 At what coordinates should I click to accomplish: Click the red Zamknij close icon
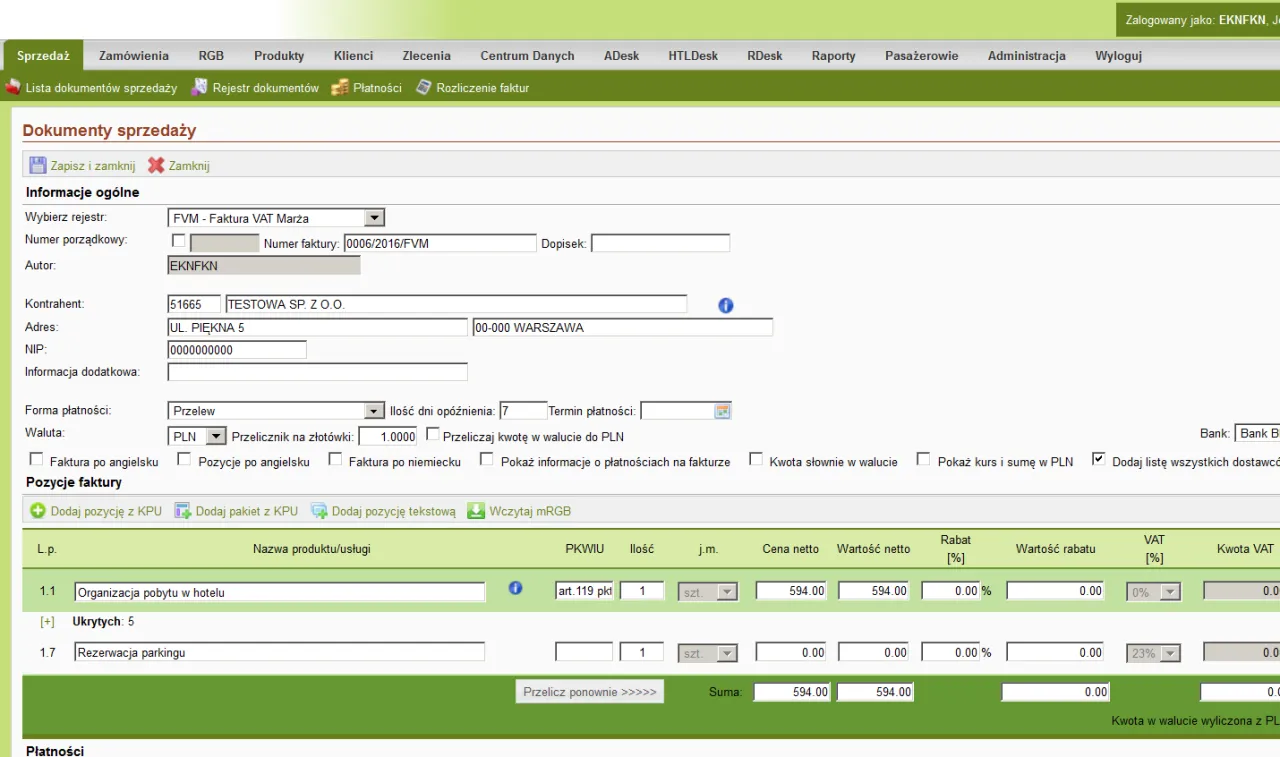tap(156, 166)
